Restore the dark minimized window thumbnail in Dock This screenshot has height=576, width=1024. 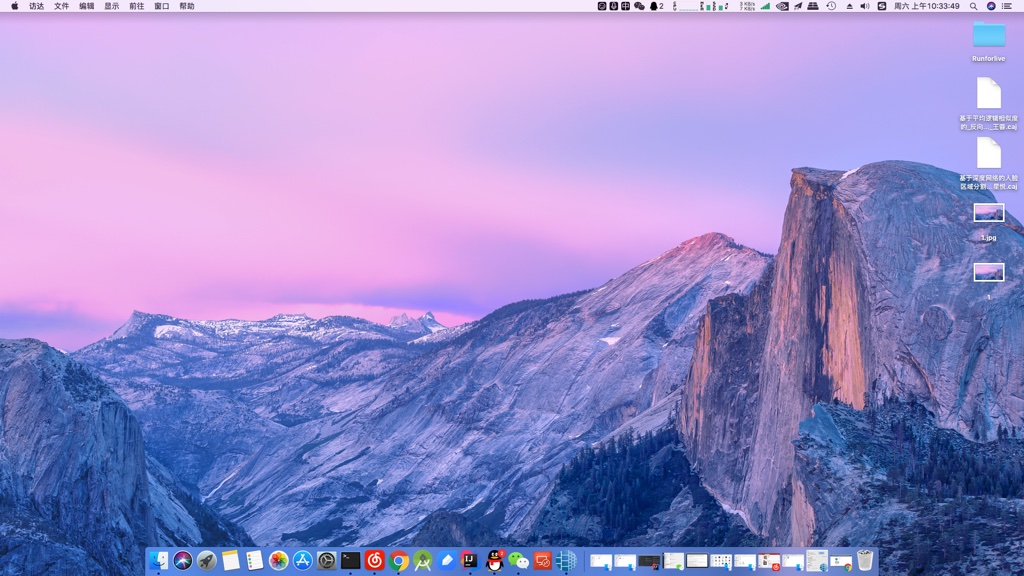click(x=649, y=561)
